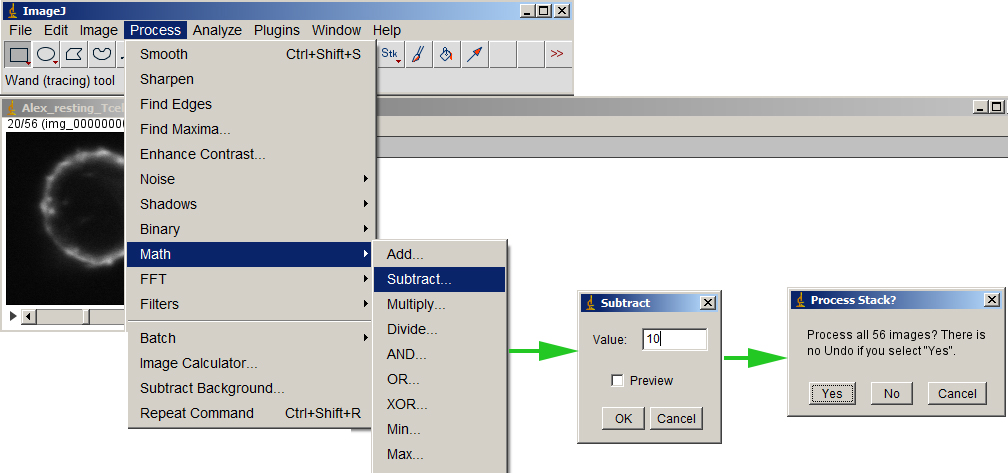Click the Value input field
Viewport: 1008px width, 473px height.
(x=675, y=339)
